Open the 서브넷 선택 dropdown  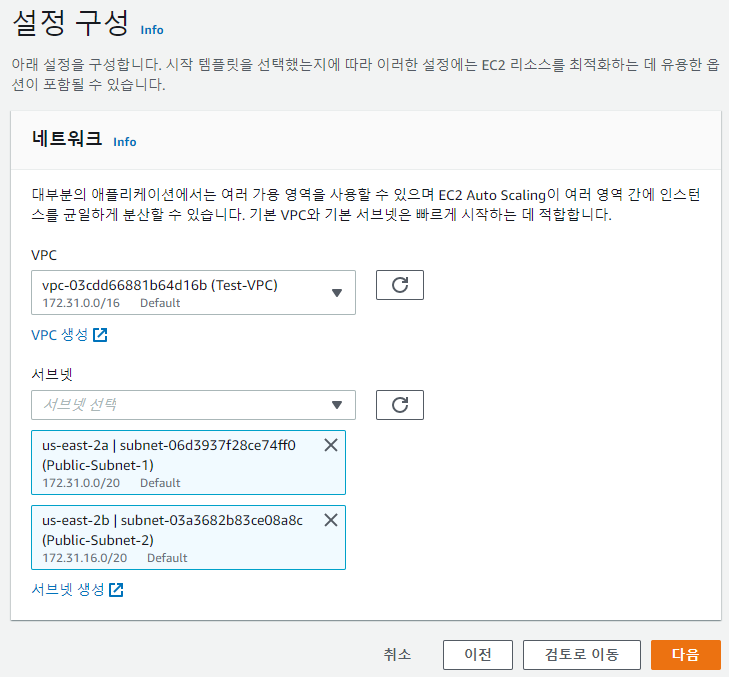coord(193,405)
